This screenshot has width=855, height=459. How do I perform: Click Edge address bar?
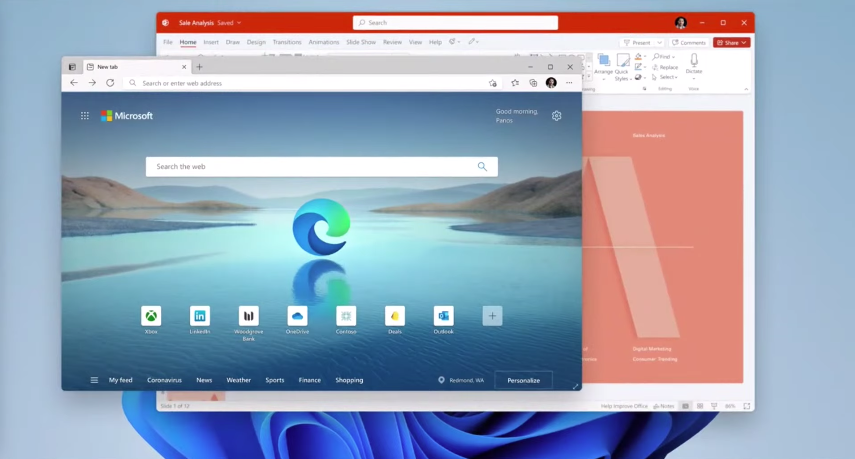[x=311, y=83]
